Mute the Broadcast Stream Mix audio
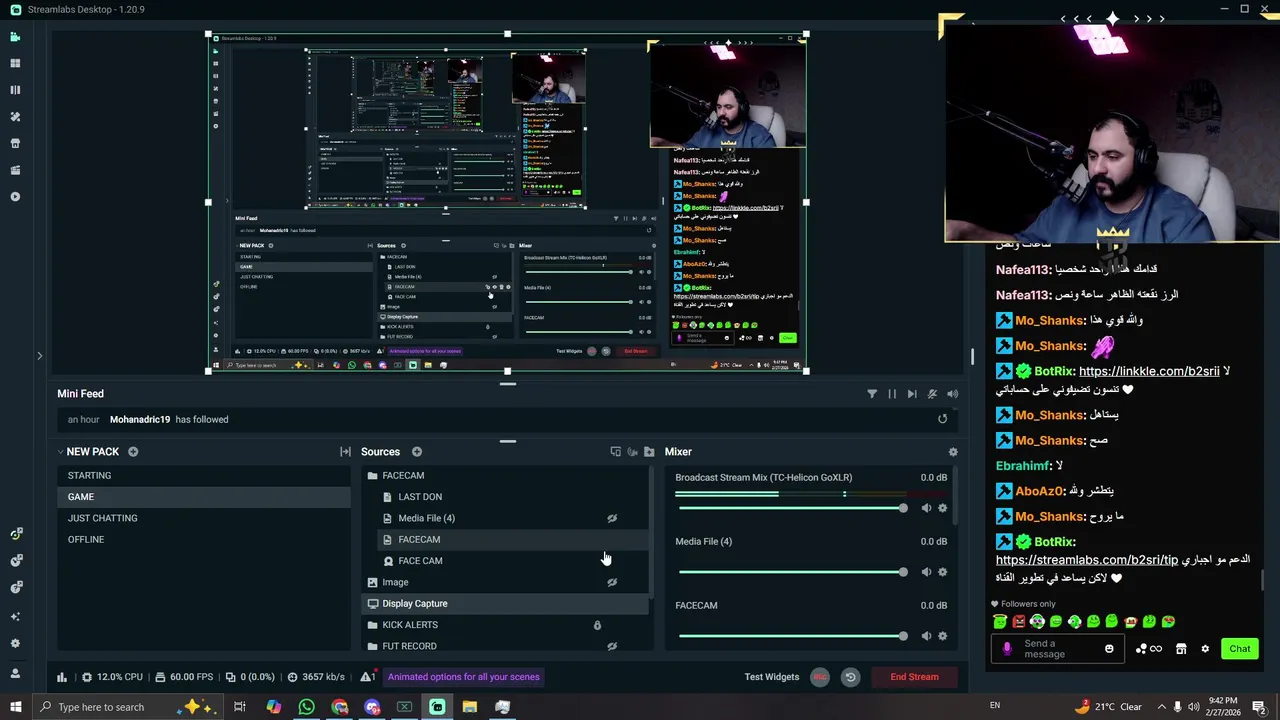The image size is (1280, 720). 926,508
